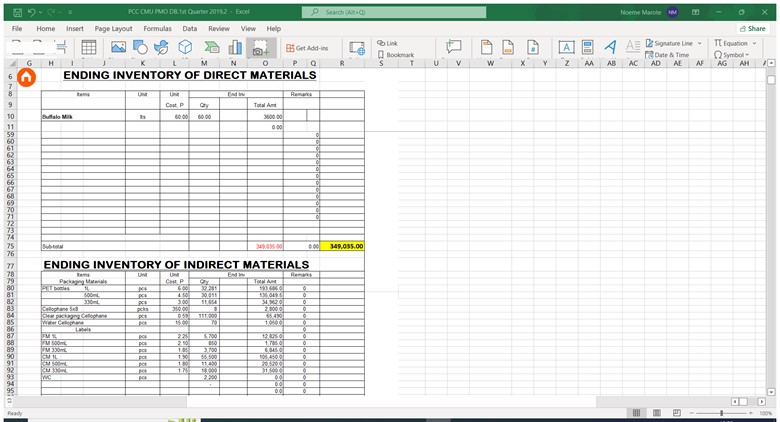The height and width of the screenshot is (422, 780).
Task: Expand the Equation dropdown arrow
Action: point(754,43)
